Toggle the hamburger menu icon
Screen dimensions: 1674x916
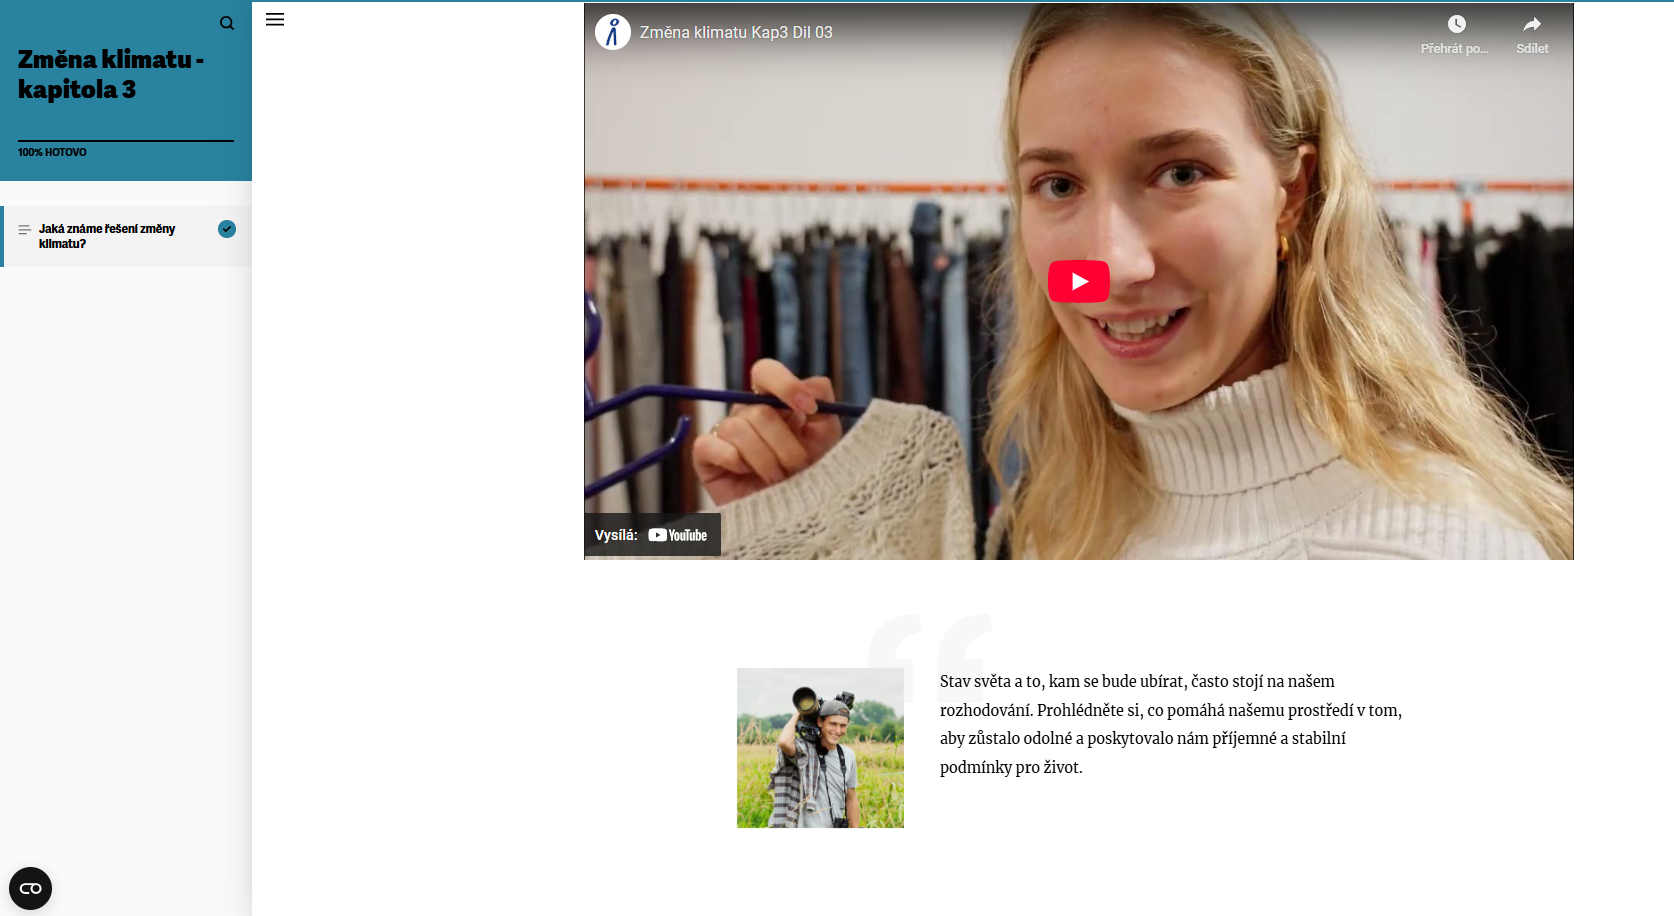[275, 20]
